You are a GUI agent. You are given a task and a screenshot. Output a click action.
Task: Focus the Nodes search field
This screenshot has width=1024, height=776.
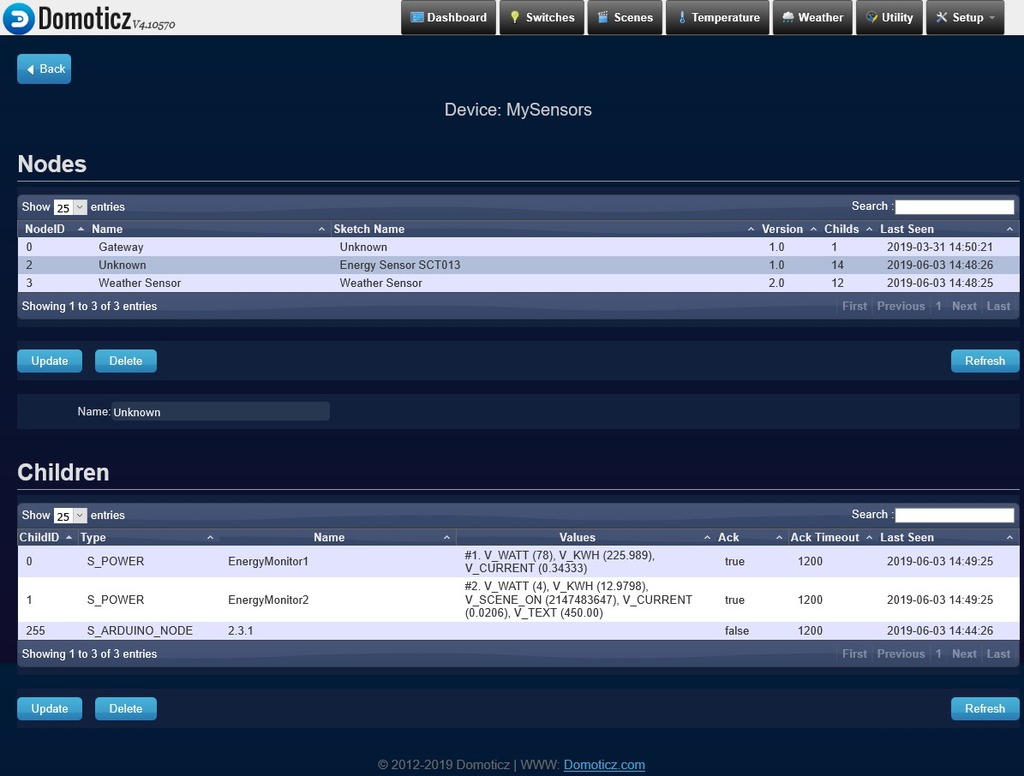(x=954, y=207)
